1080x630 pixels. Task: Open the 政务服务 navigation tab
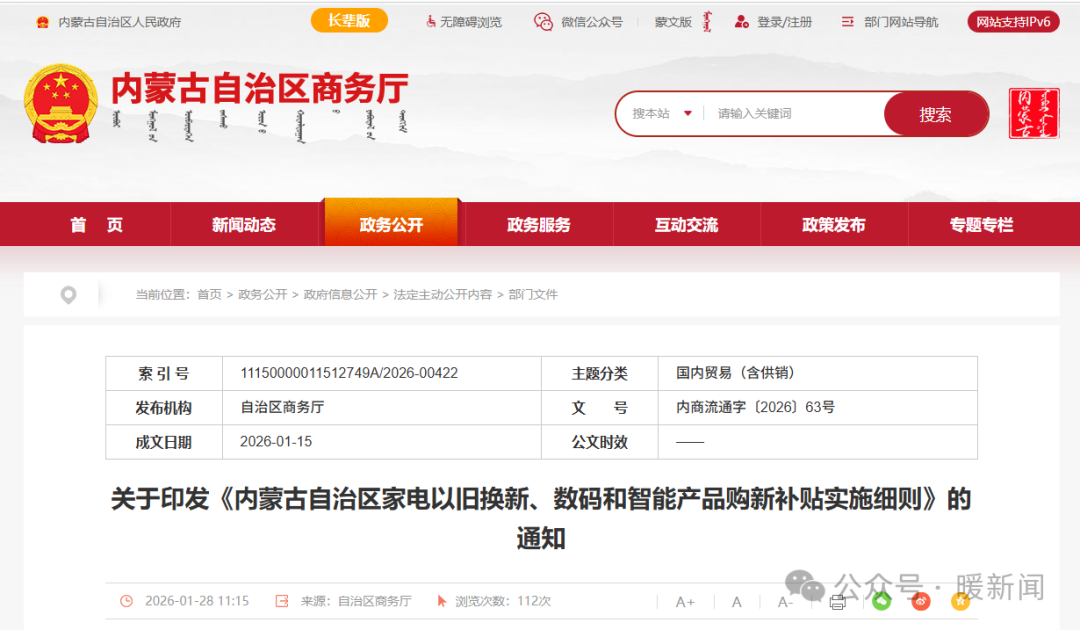(539, 225)
